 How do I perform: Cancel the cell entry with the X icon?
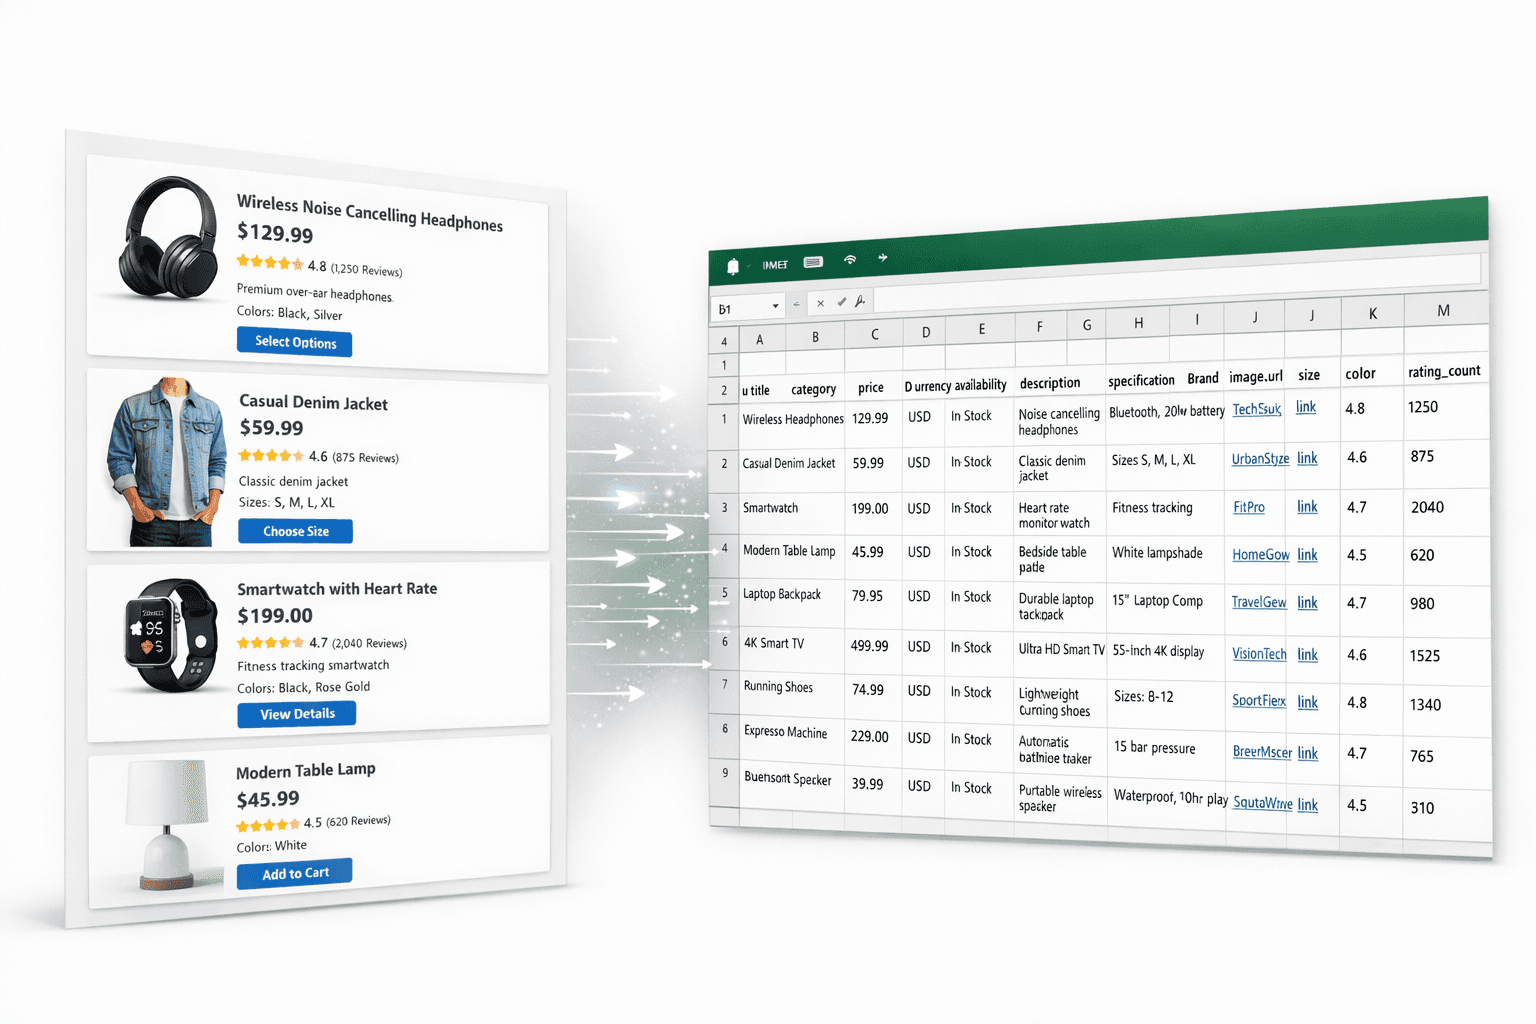[820, 303]
